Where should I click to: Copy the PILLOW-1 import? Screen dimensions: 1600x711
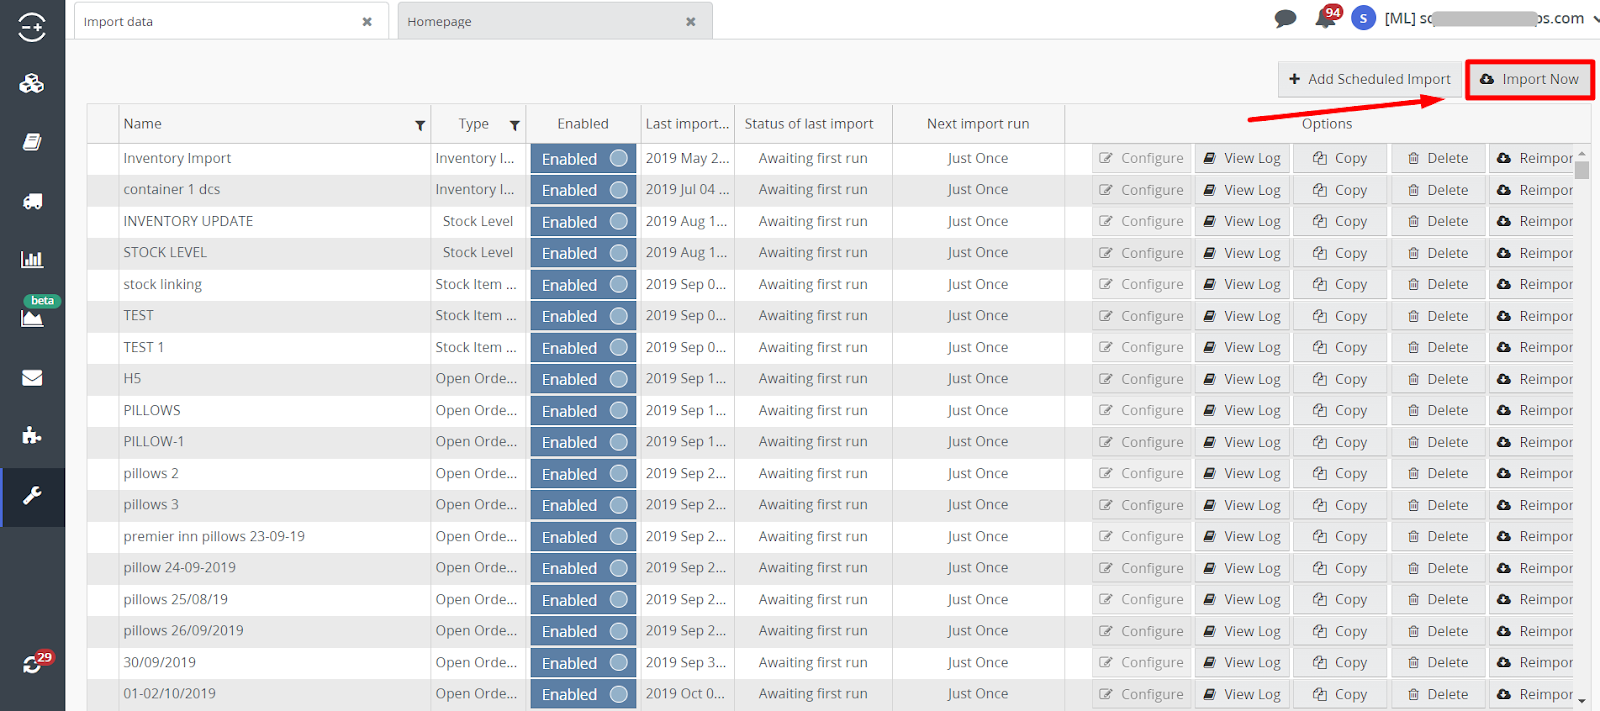point(1339,442)
